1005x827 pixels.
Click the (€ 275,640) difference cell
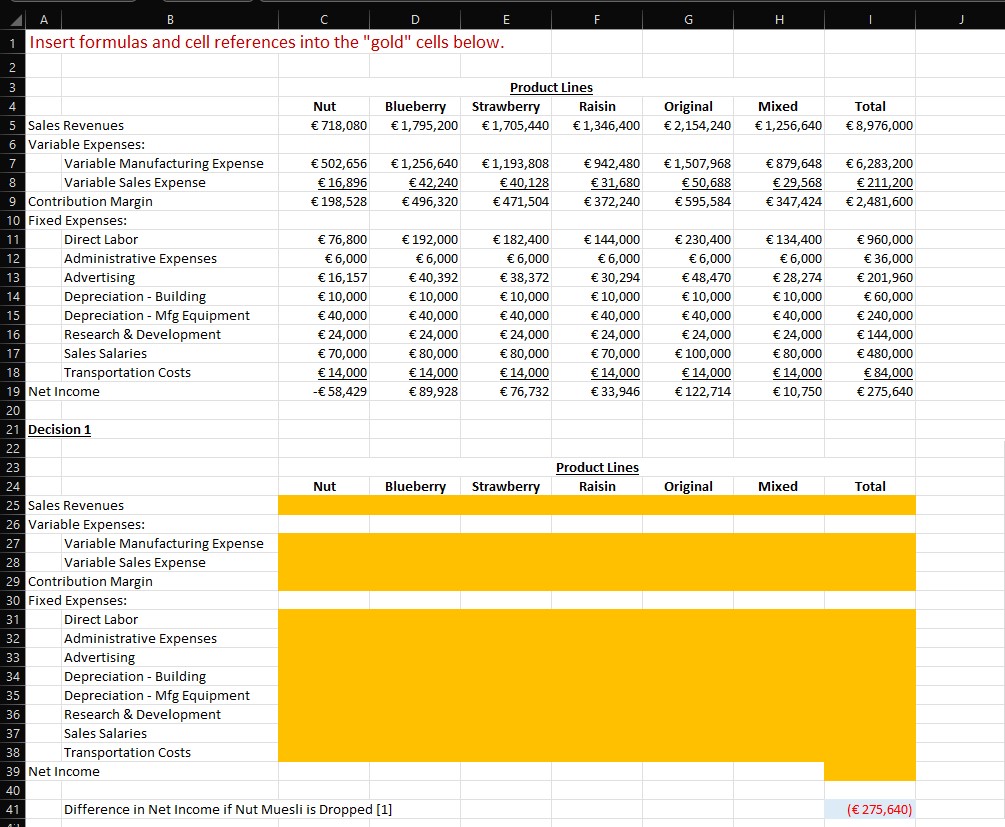870,809
